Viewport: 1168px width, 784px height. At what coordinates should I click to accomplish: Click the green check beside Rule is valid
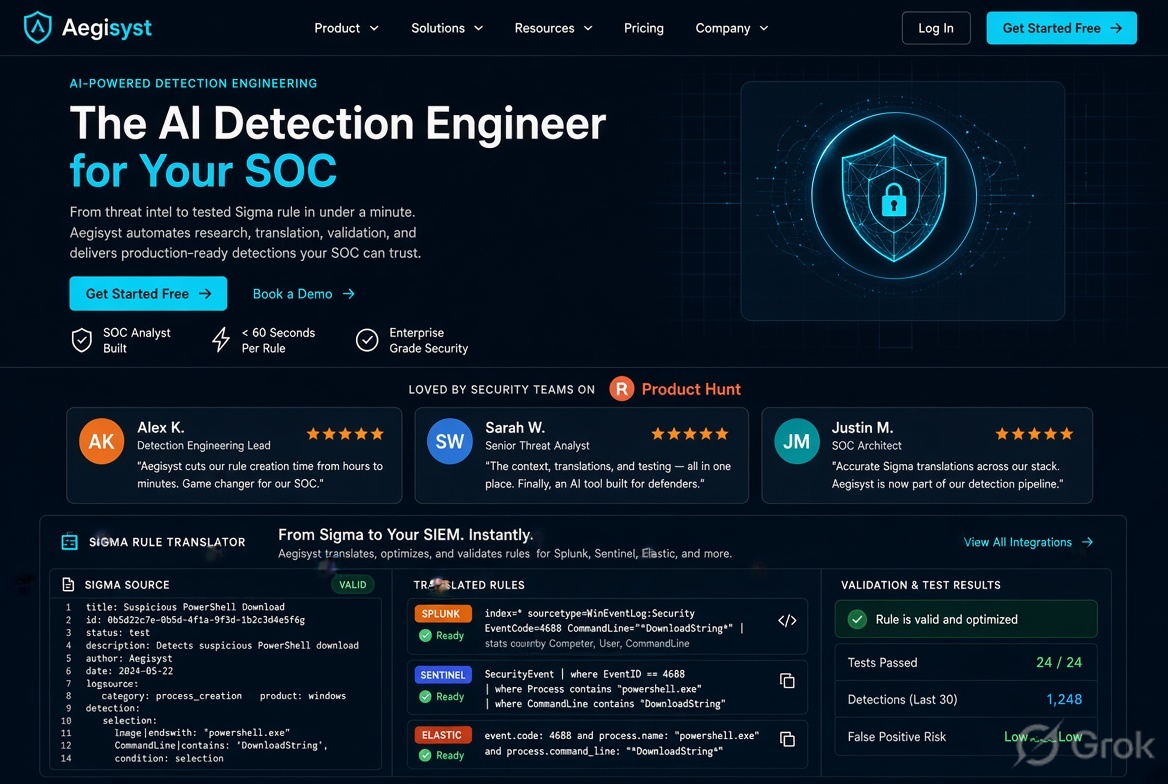tap(857, 619)
